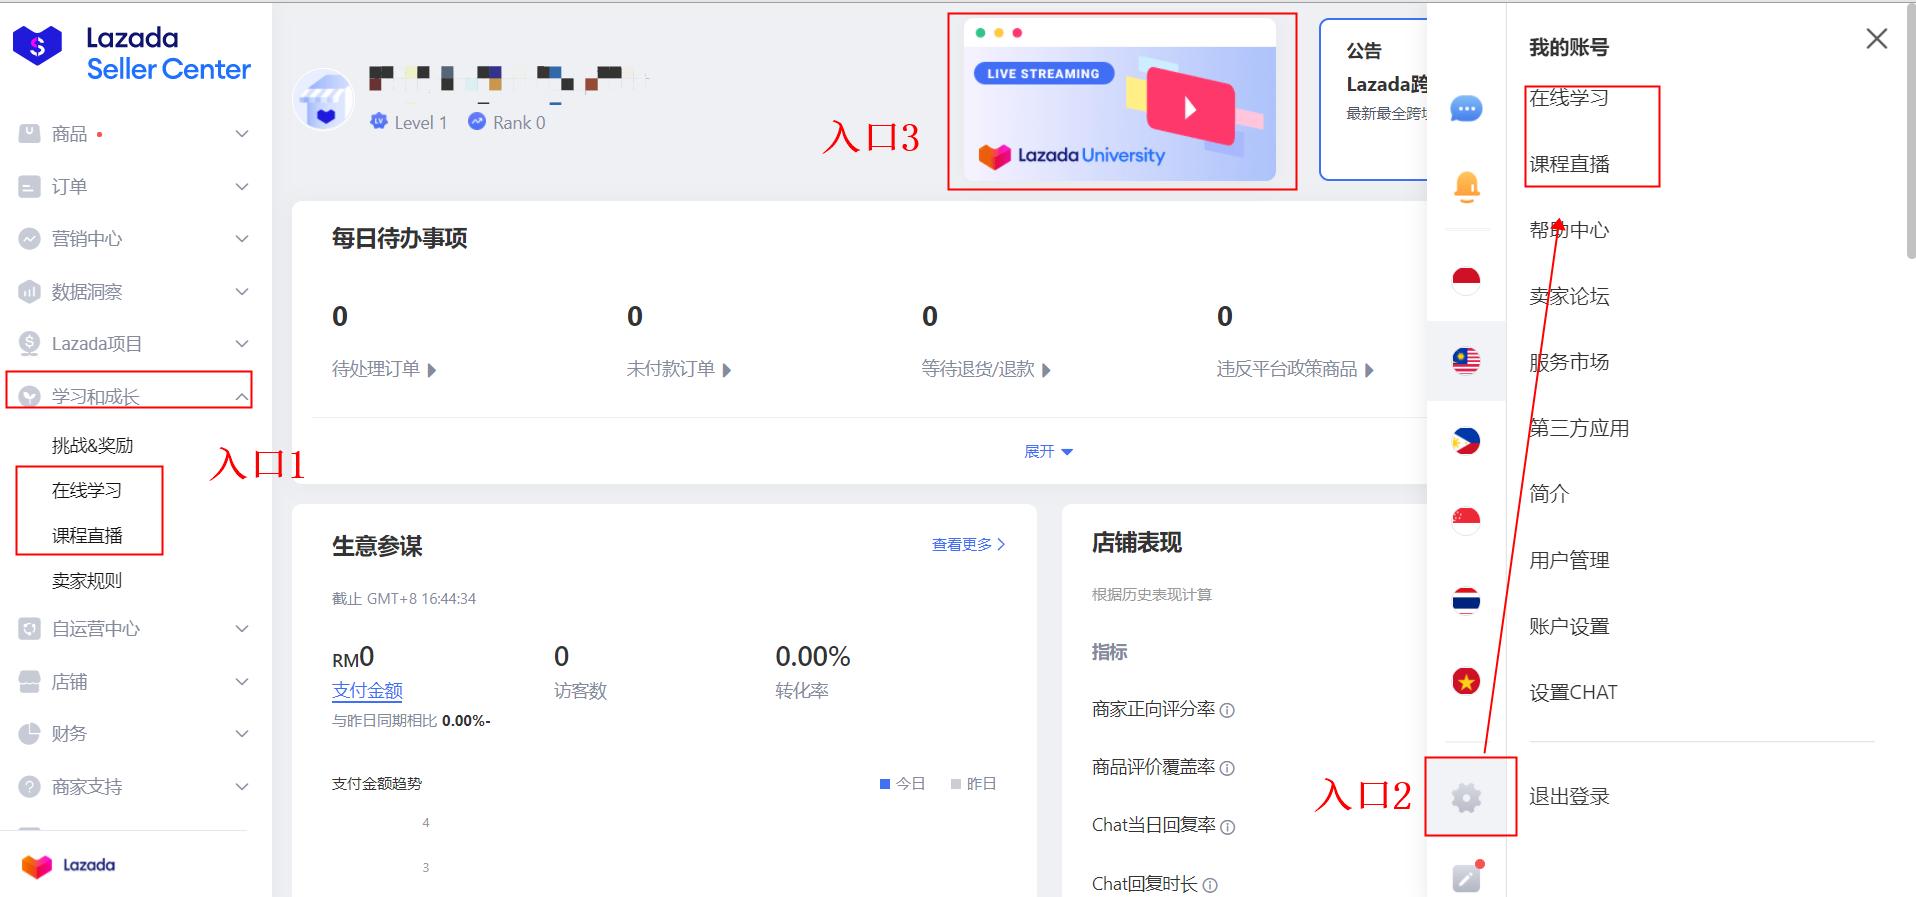Click the Lazada项目 sidebar icon
1916x897 pixels.
(x=30, y=343)
